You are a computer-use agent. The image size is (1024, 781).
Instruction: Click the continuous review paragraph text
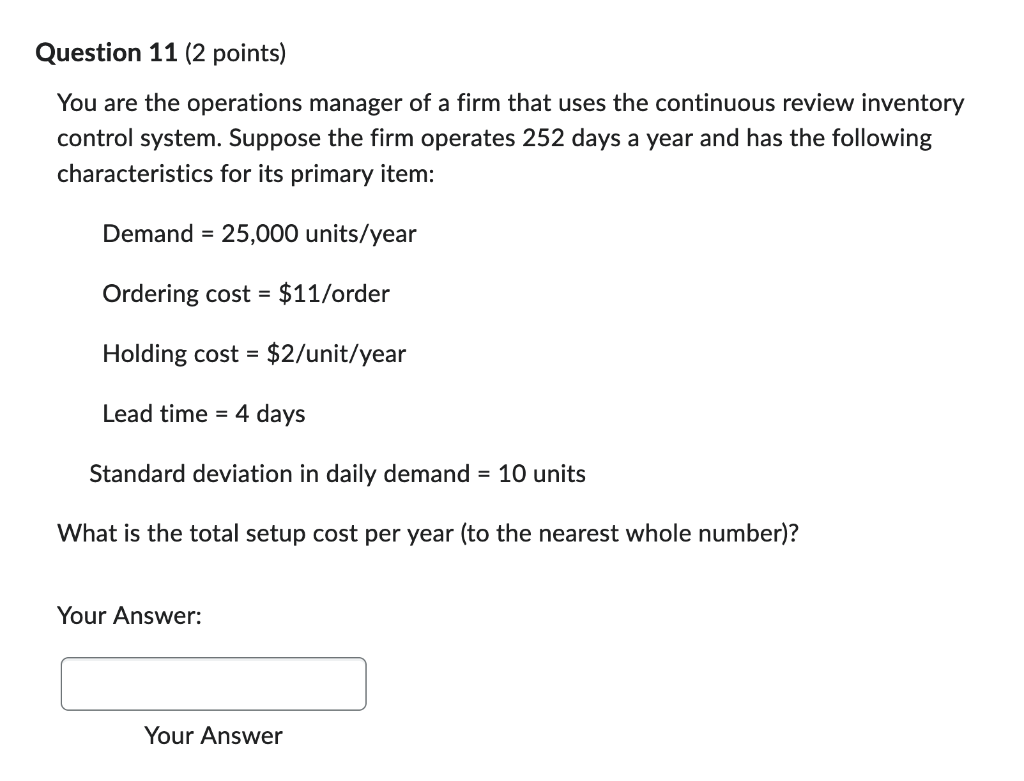[500, 137]
